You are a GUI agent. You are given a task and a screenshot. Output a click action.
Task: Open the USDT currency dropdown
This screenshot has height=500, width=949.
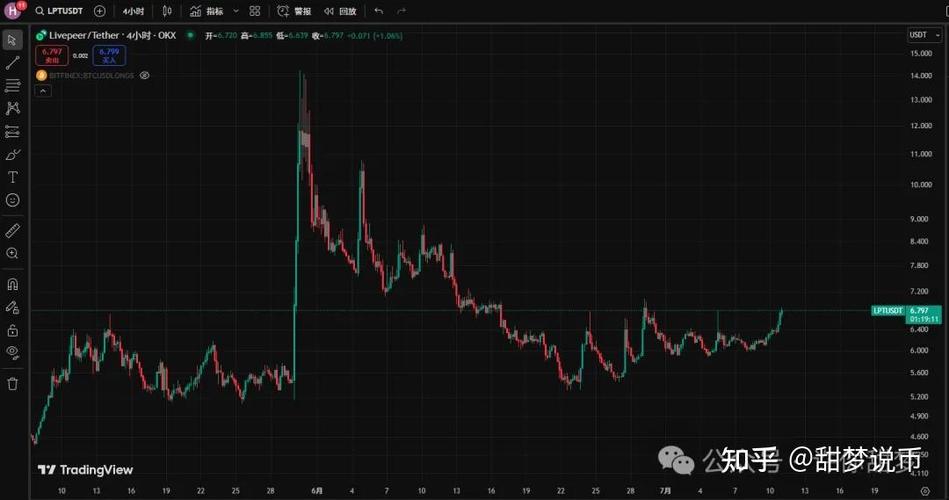pos(919,35)
